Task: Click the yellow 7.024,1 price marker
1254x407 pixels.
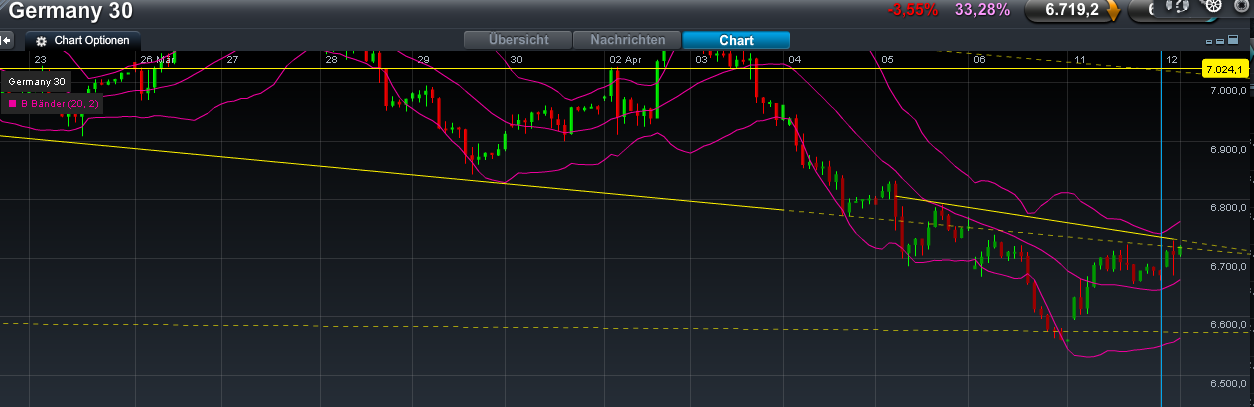Action: point(1225,69)
